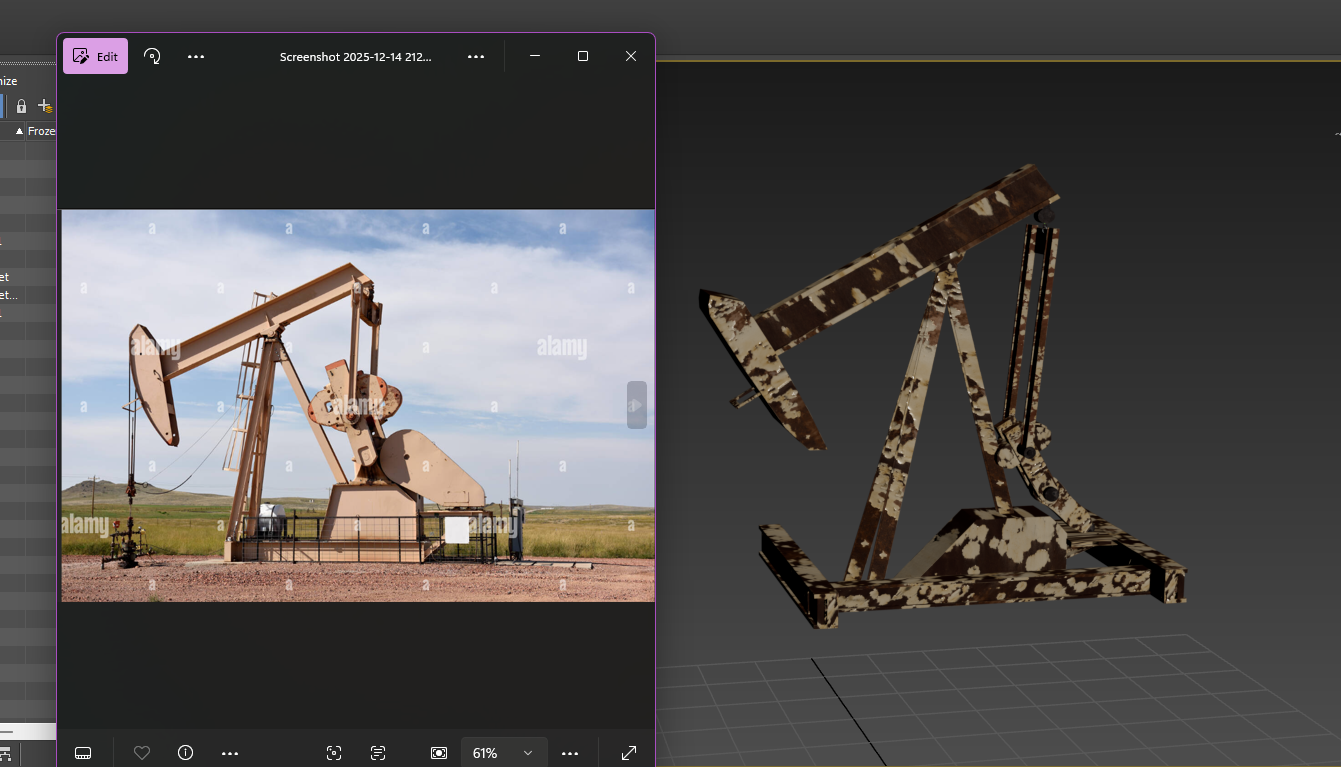Rotate the image using the rotate icon
This screenshot has height=767, width=1341.
(152, 57)
